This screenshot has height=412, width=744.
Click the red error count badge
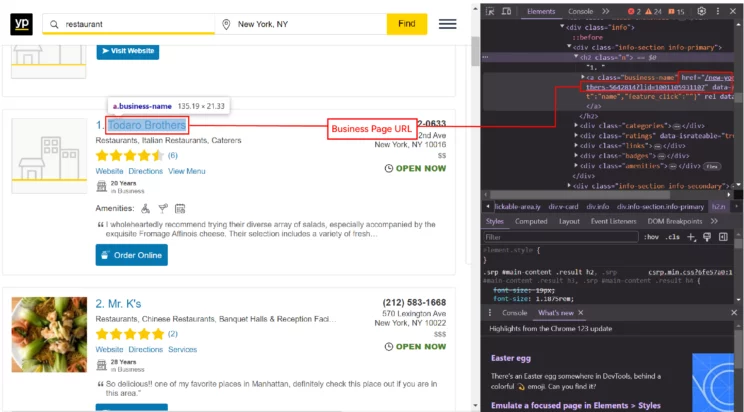634,11
